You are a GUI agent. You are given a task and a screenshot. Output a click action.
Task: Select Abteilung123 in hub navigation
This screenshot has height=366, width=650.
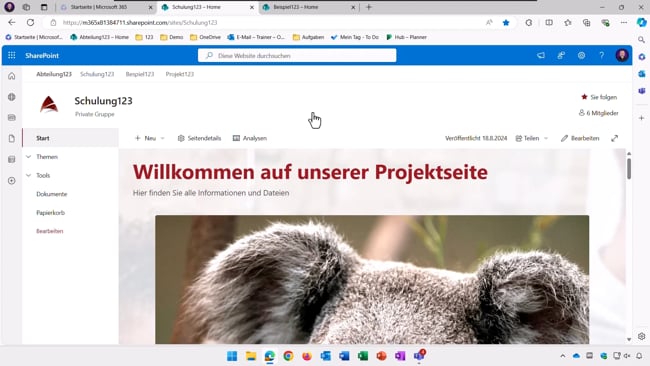(54, 74)
